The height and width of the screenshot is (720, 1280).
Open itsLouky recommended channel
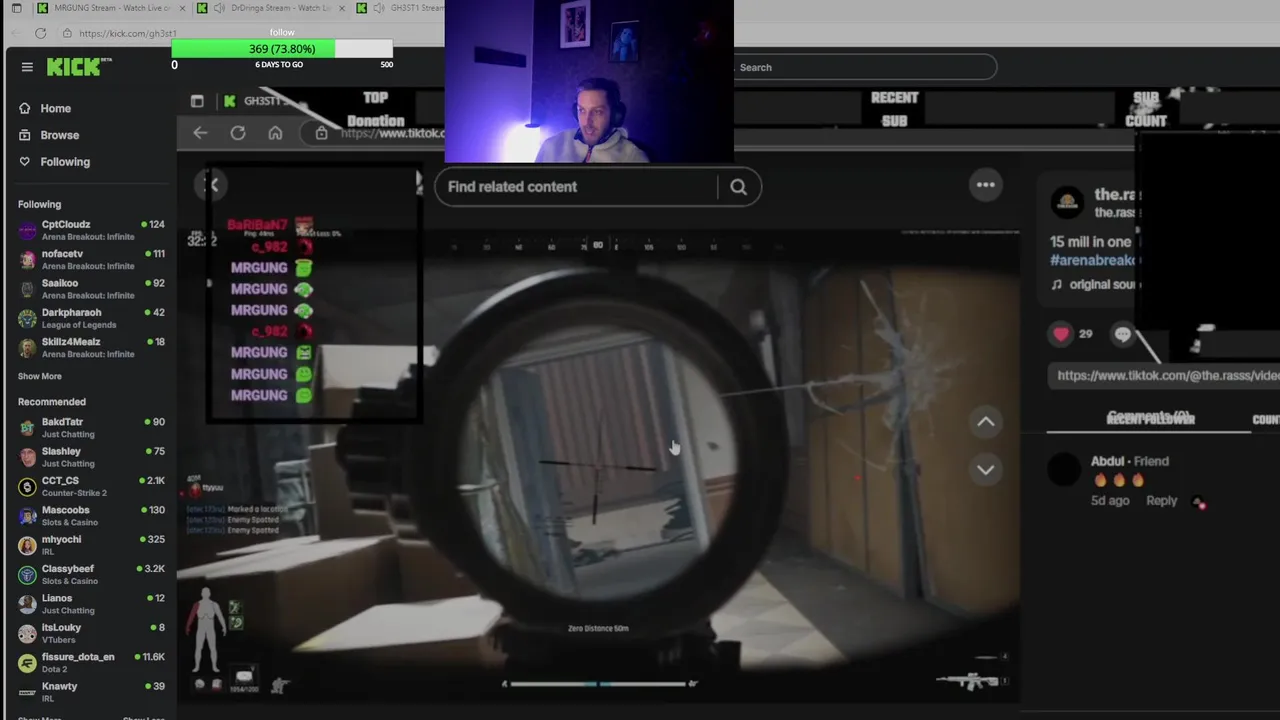pyautogui.click(x=90, y=633)
